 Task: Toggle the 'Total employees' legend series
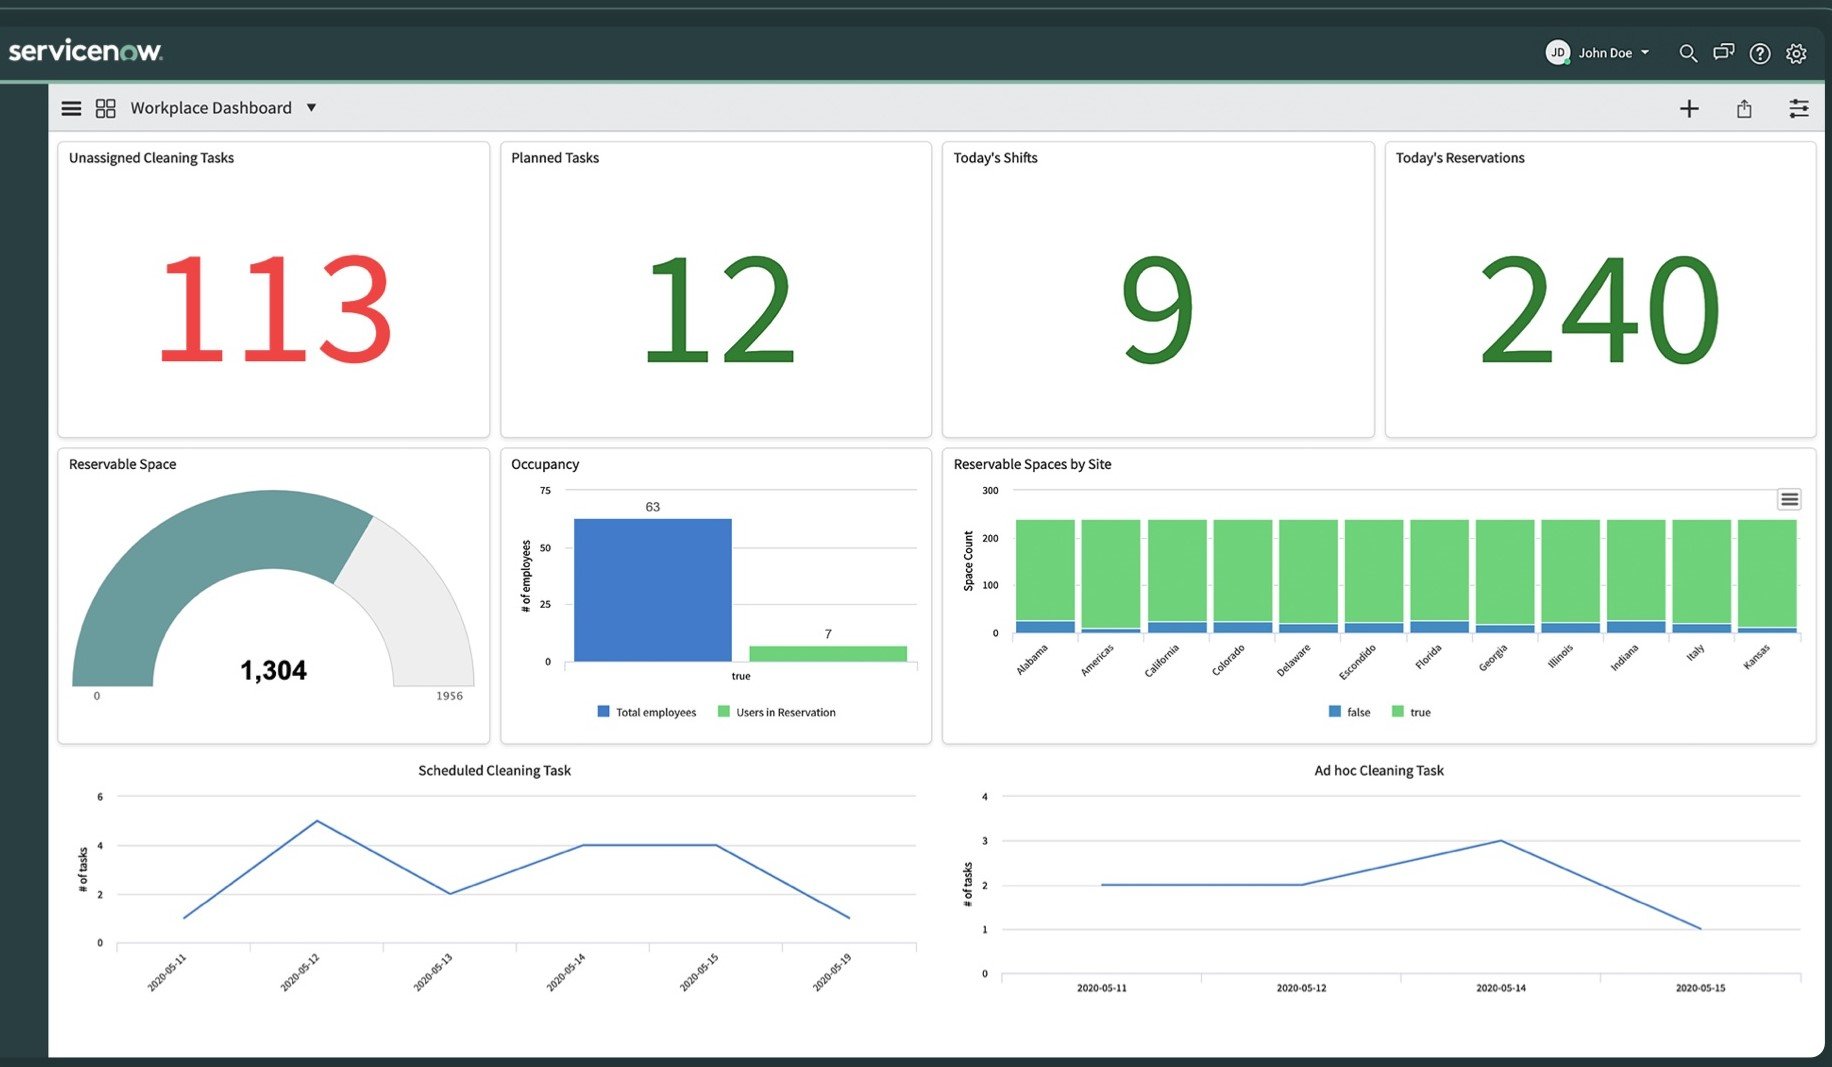coord(646,712)
